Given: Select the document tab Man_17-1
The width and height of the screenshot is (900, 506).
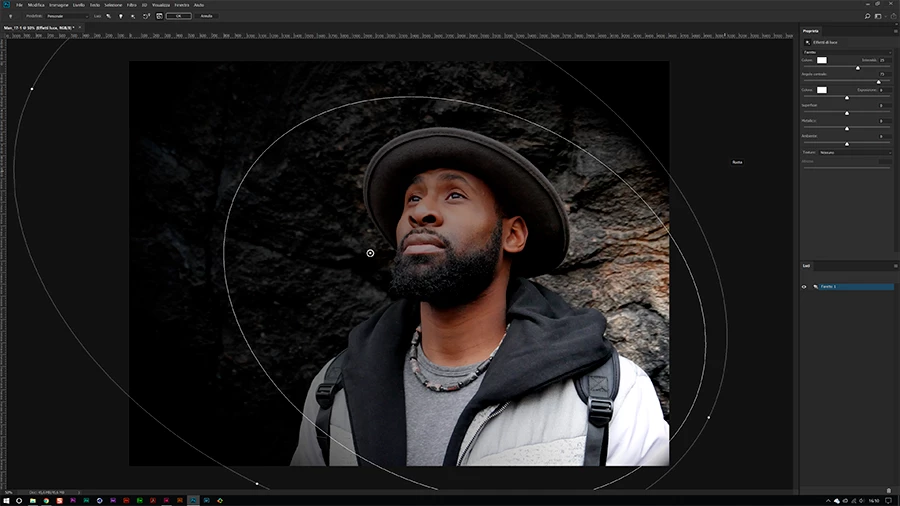Looking at the screenshot, I should tap(38, 28).
